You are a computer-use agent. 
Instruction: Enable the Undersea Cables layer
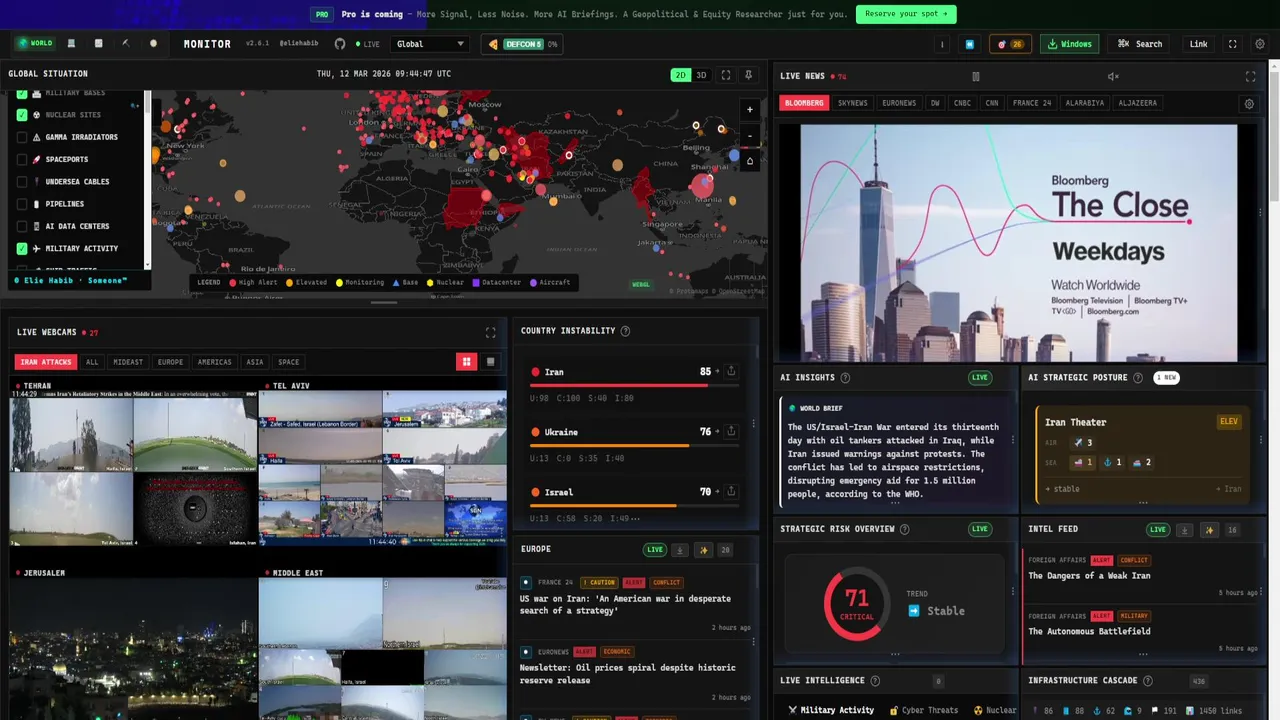tap(22, 182)
